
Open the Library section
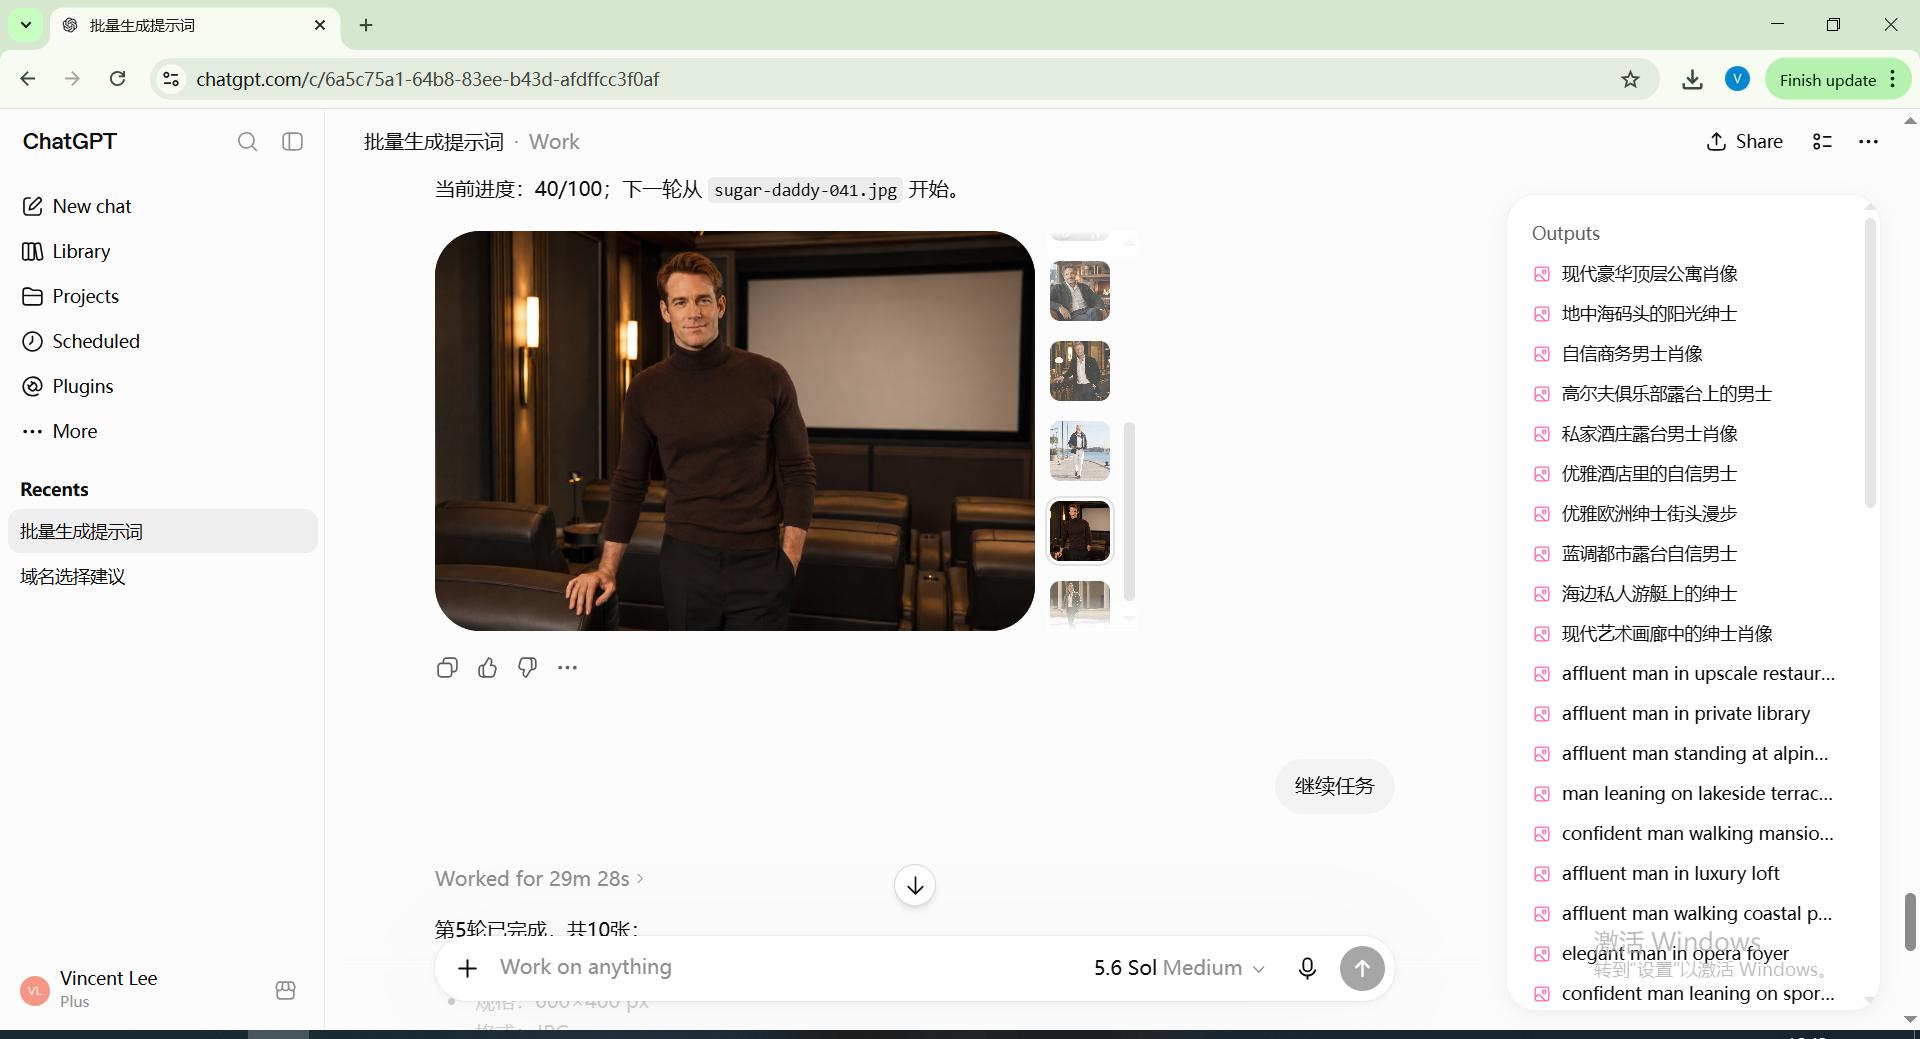coord(162,251)
